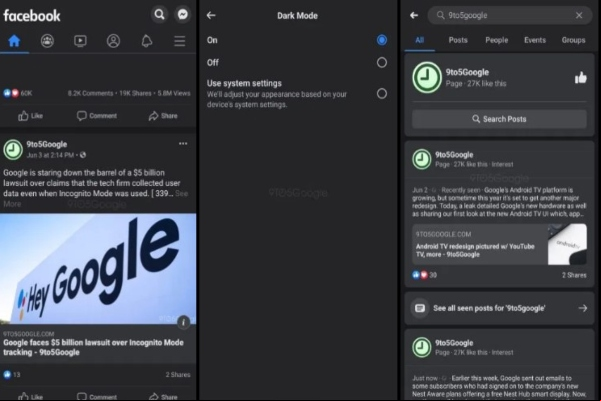Open 9to5Google page avatar in top result
This screenshot has width=601, height=401.
pyautogui.click(x=427, y=77)
